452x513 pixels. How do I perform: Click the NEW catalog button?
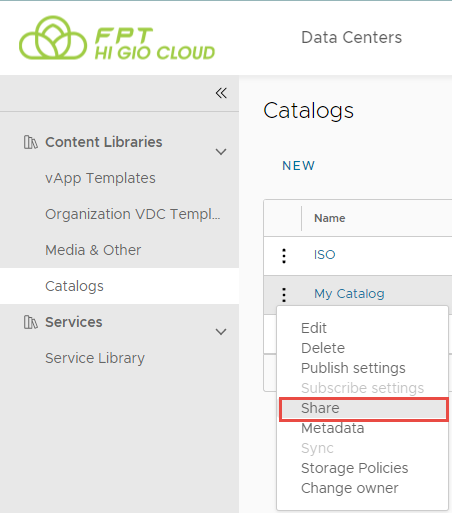point(298,166)
